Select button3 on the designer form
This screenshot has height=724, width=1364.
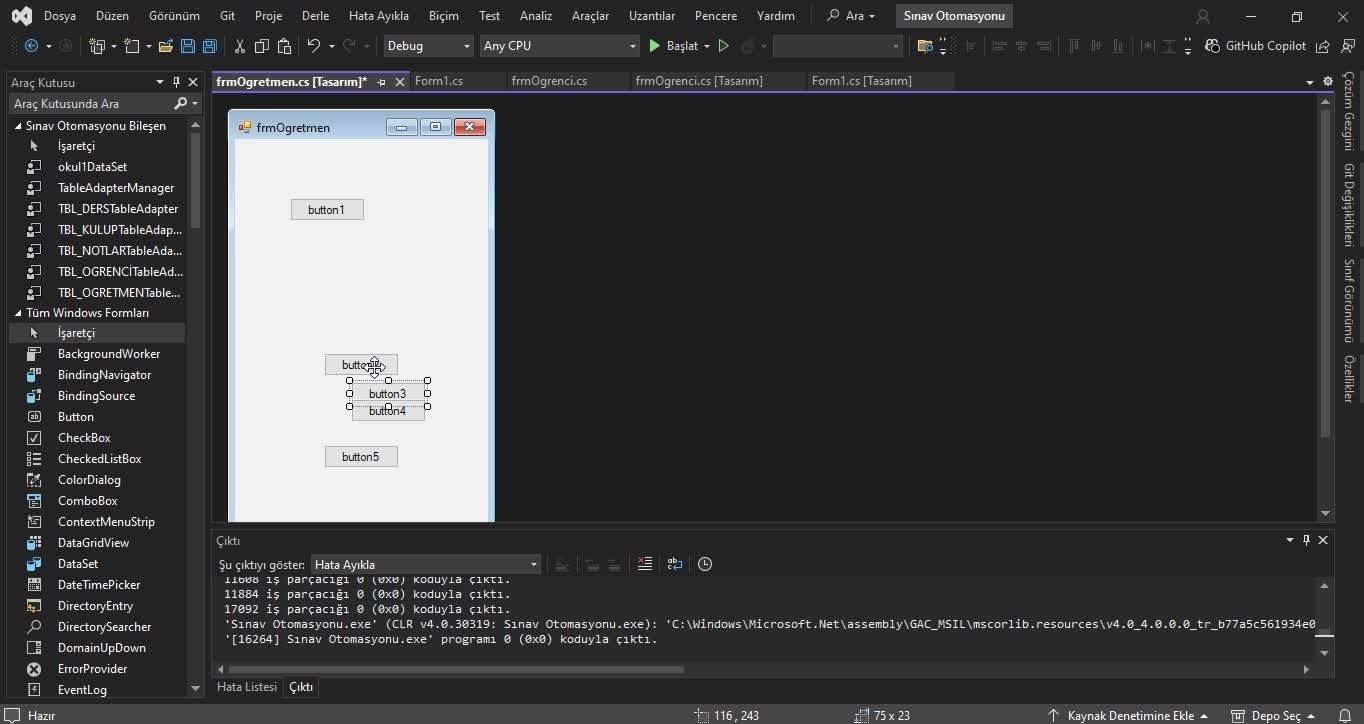[388, 394]
